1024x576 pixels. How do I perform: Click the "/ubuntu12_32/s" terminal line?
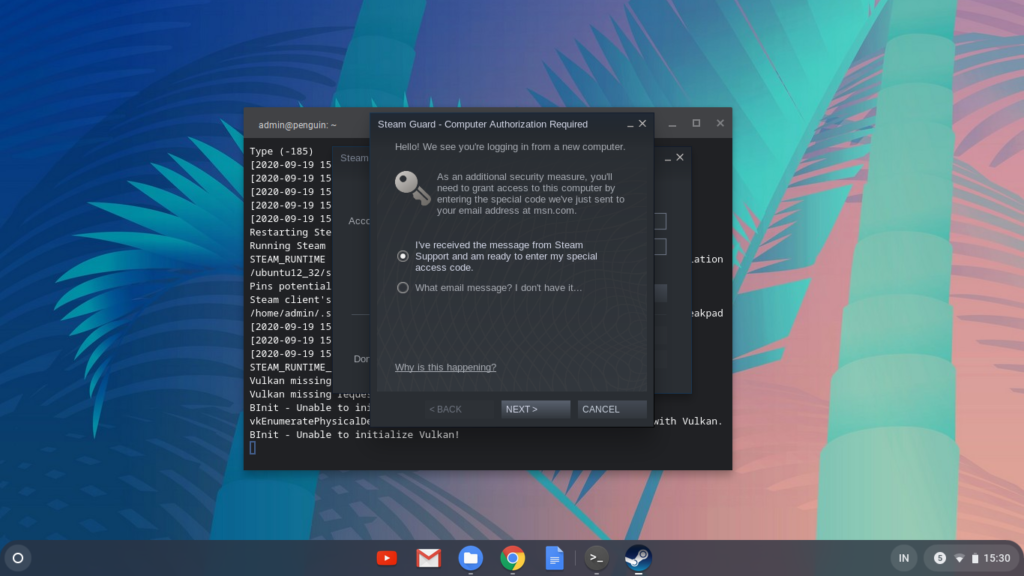point(291,272)
